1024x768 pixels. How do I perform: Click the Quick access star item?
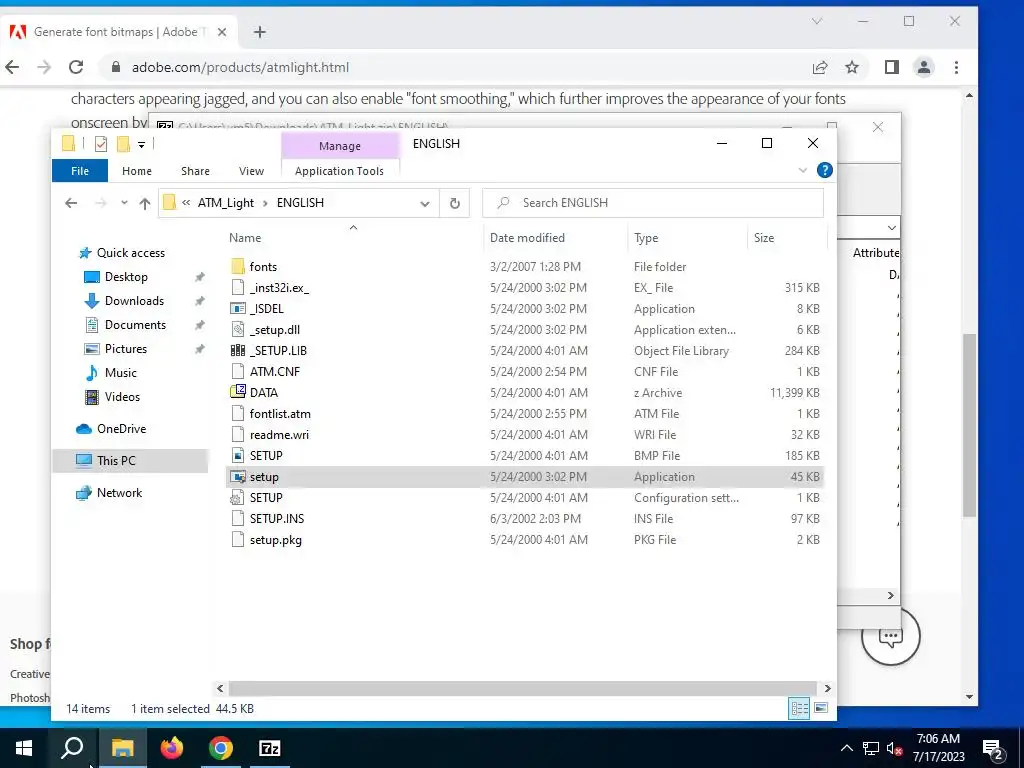131,253
